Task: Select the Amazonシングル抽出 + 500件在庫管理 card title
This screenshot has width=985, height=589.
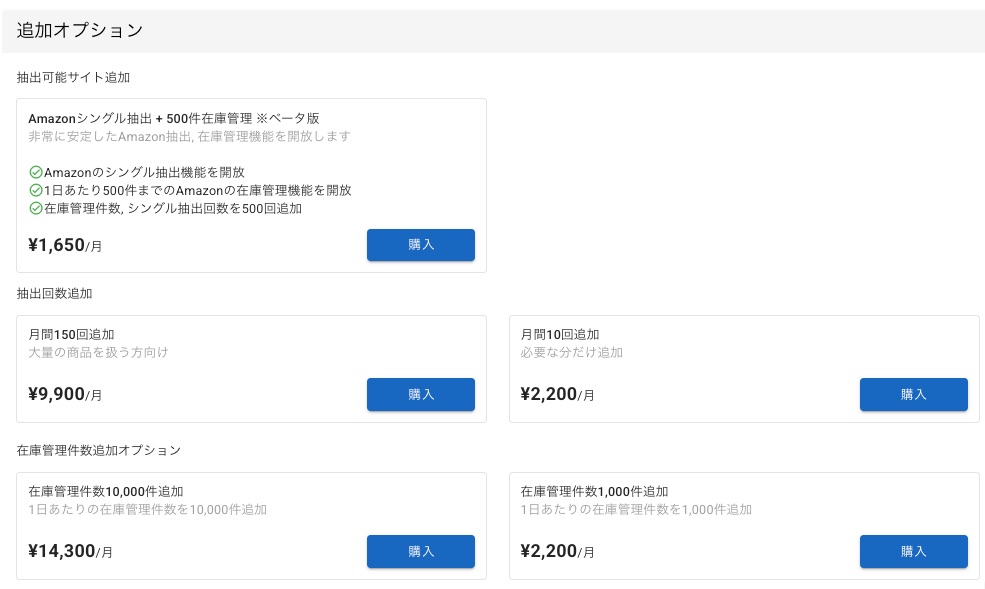Action: (x=173, y=118)
